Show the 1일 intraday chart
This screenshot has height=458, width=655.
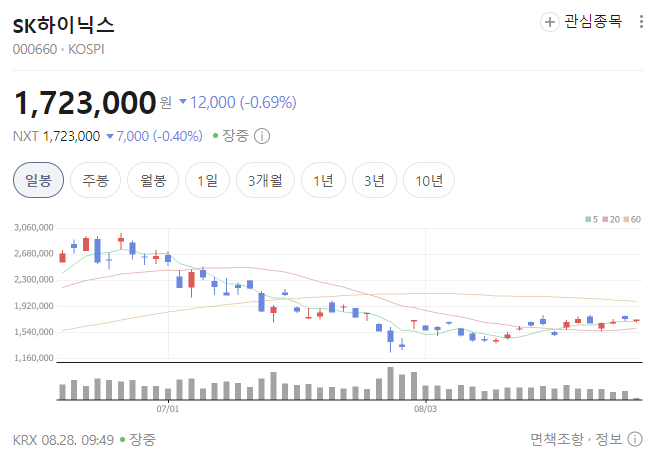(x=207, y=180)
